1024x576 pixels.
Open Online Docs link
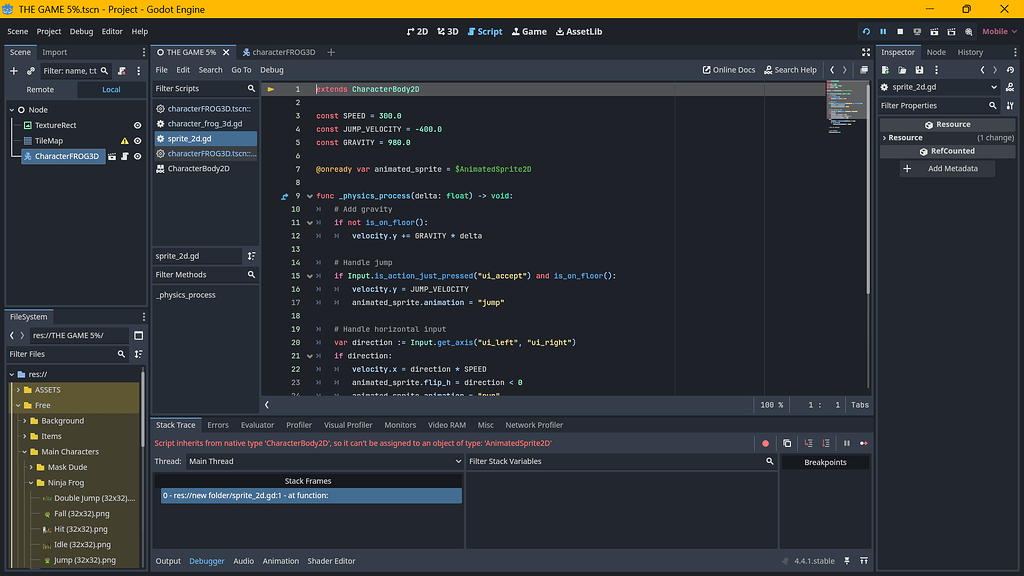pos(729,70)
